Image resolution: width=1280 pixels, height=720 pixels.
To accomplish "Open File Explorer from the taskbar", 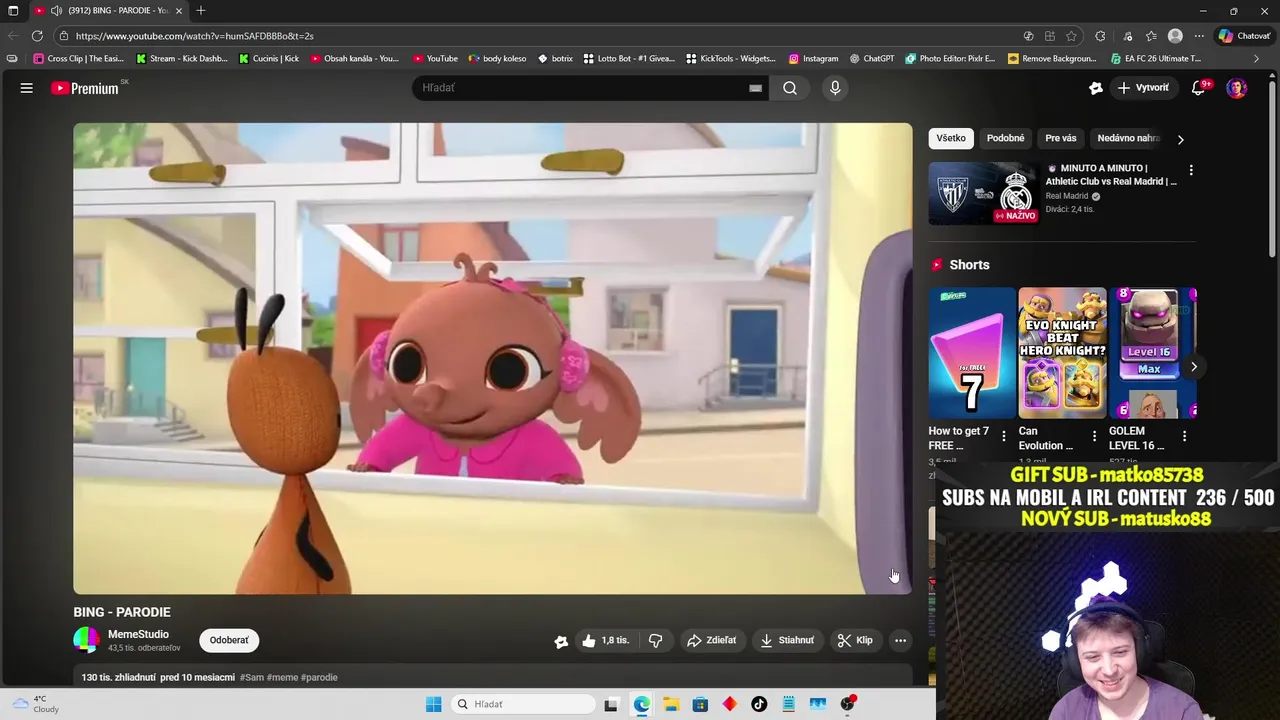I will [671, 704].
